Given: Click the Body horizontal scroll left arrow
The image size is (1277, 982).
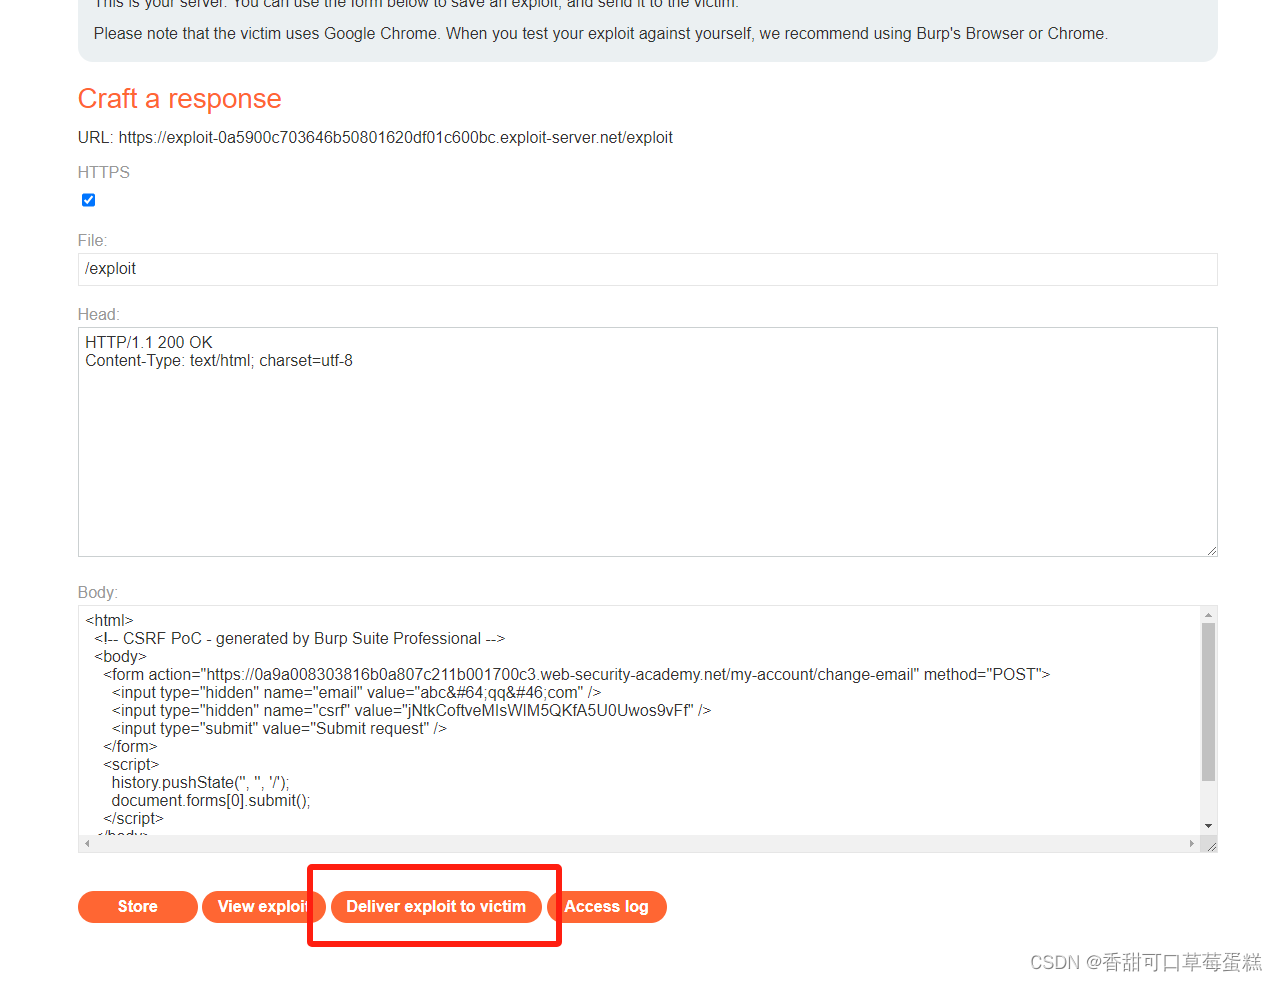Looking at the screenshot, I should coord(87,844).
